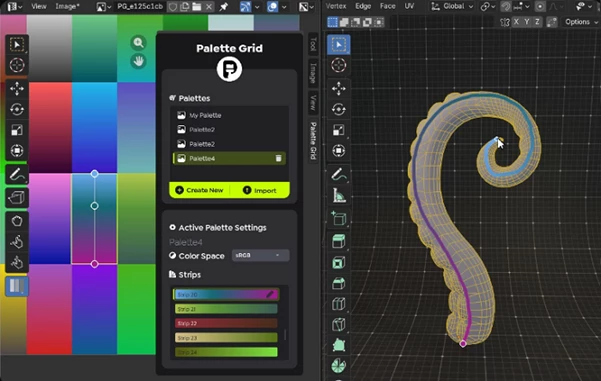This screenshot has width=601, height=381.
Task: Select the Spin tool in viewport toolbar
Action: click(x=338, y=366)
